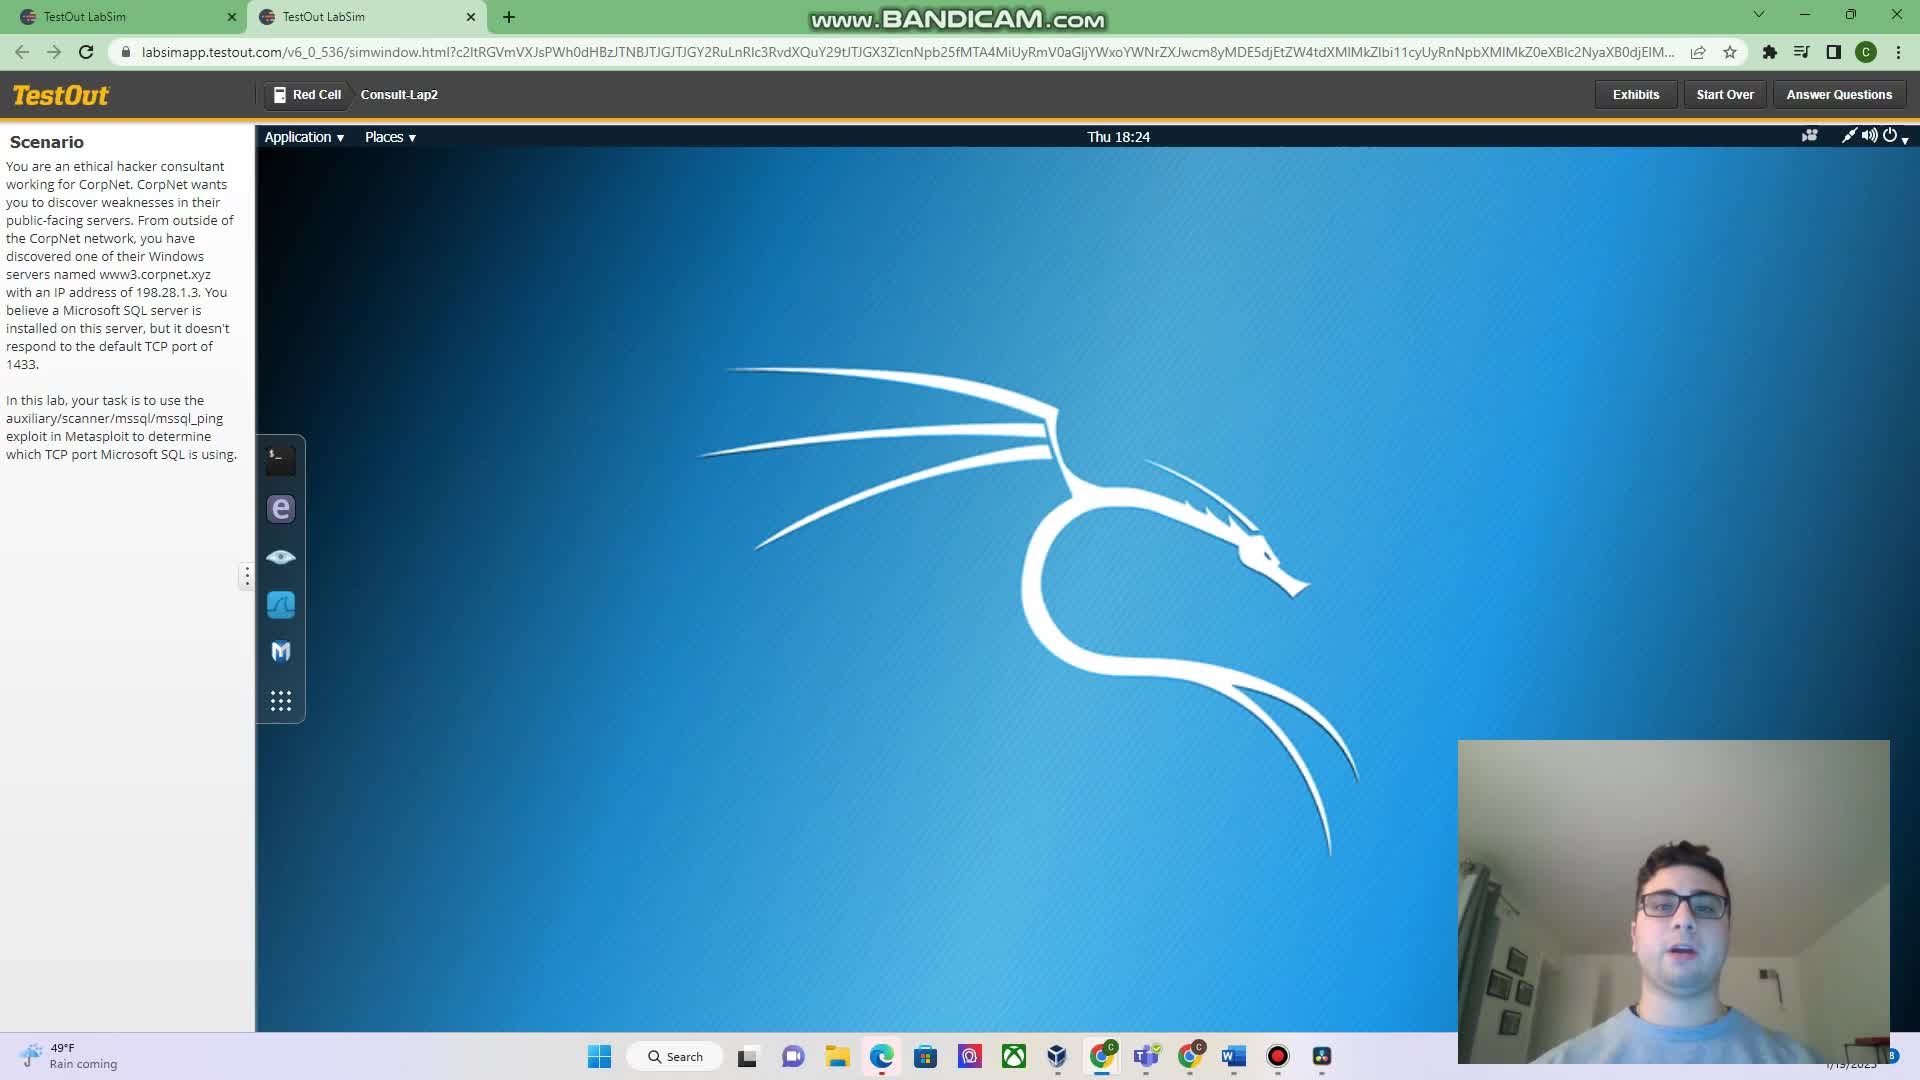Open Microsoft Store from the taskbar

925,1056
